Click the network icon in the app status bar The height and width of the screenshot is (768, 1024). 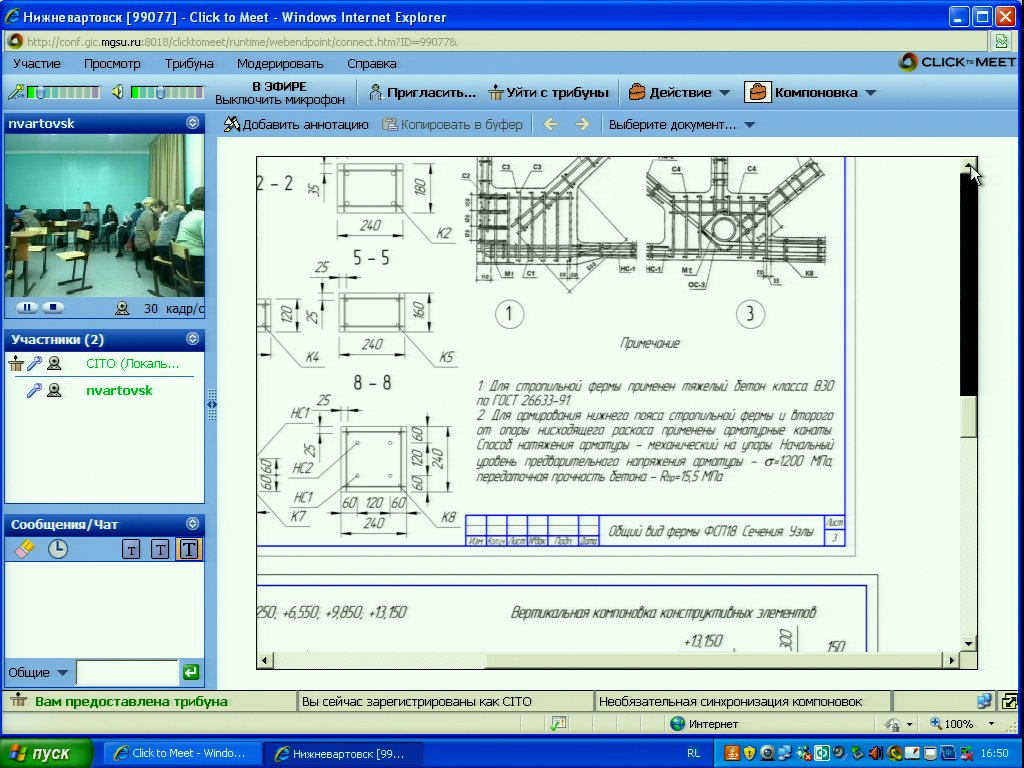pos(984,701)
